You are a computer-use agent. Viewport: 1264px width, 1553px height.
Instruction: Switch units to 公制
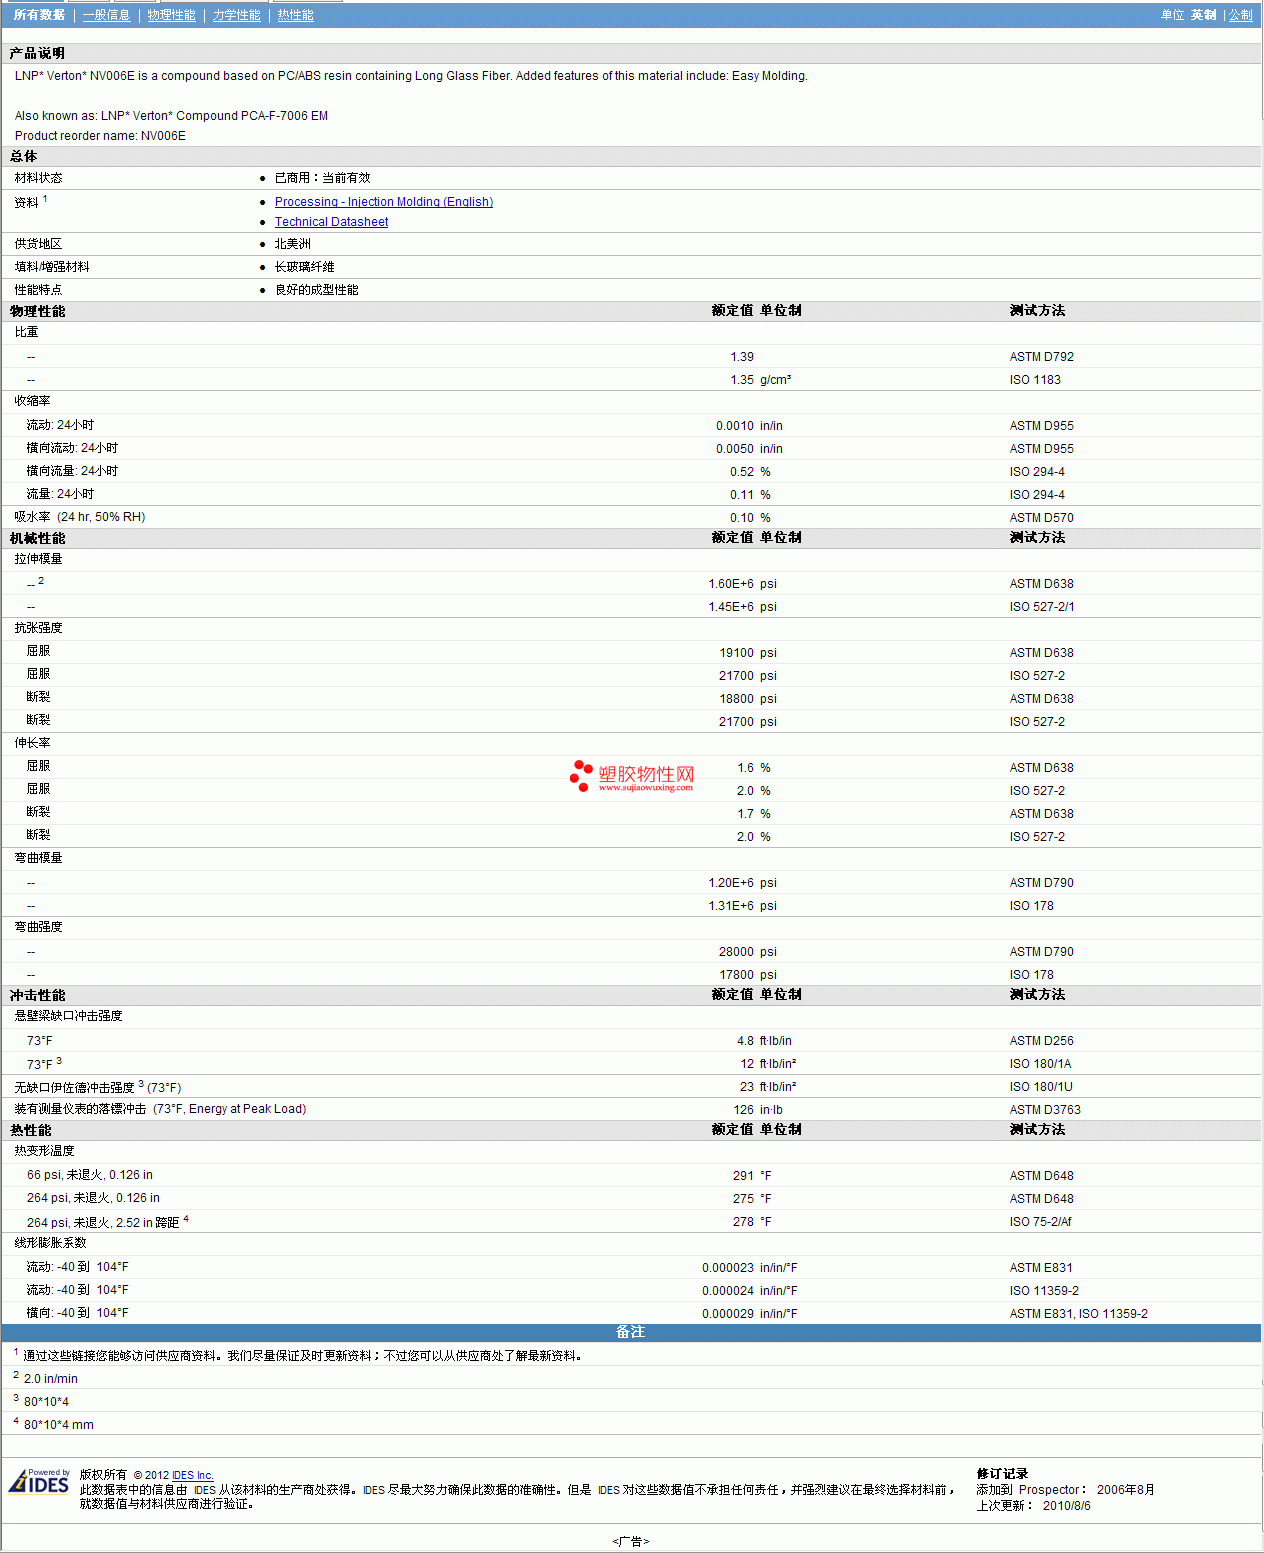pos(1240,15)
